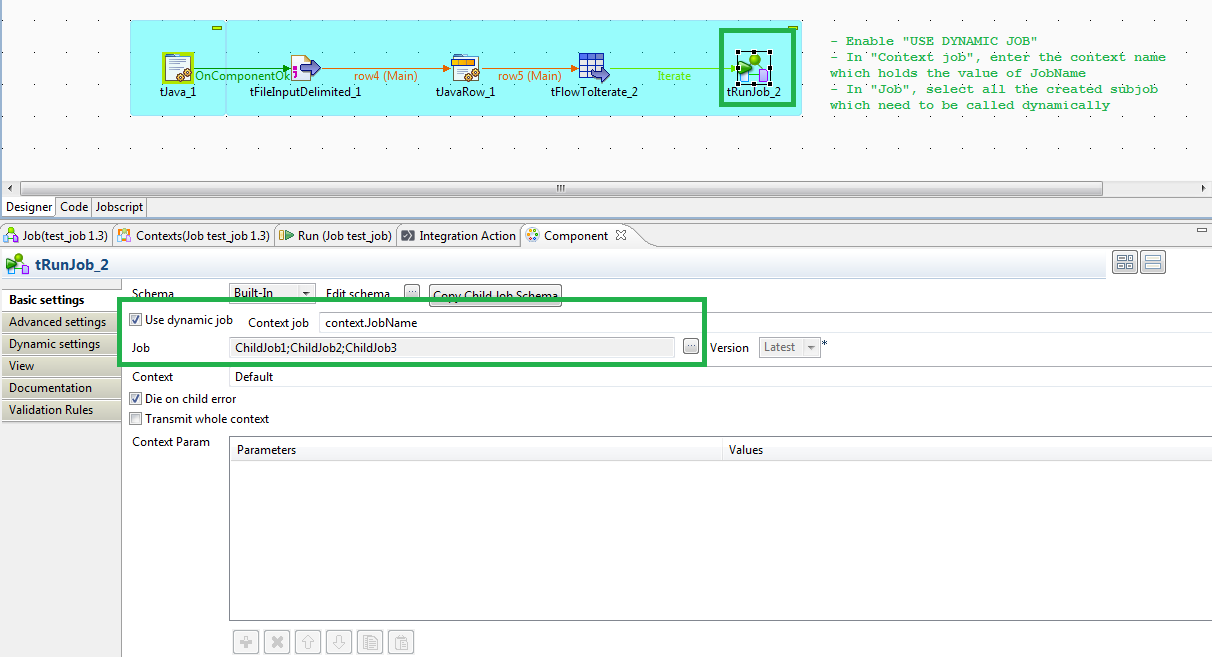Select the tFlowToIterate_2 component icon
The height and width of the screenshot is (657, 1212).
[x=592, y=65]
